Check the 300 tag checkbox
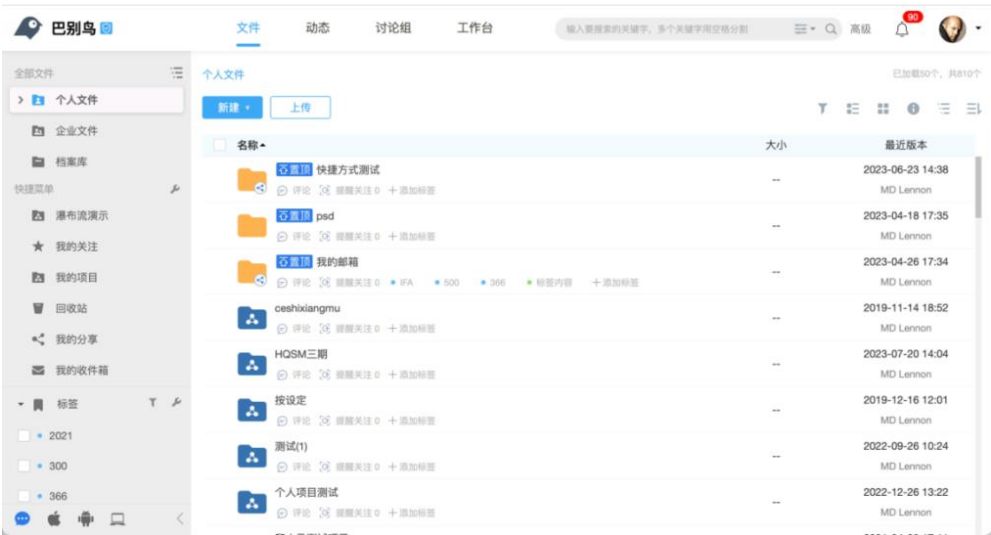 (x=24, y=466)
